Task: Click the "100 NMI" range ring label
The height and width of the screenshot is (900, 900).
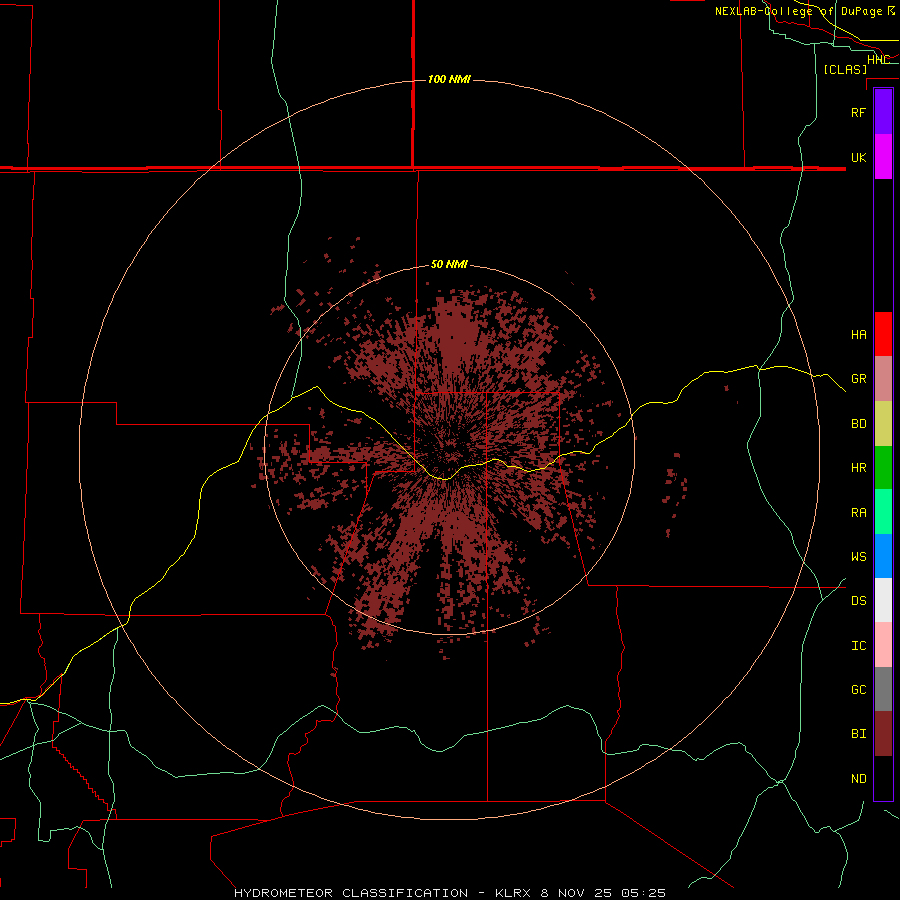Action: pyautogui.click(x=449, y=79)
